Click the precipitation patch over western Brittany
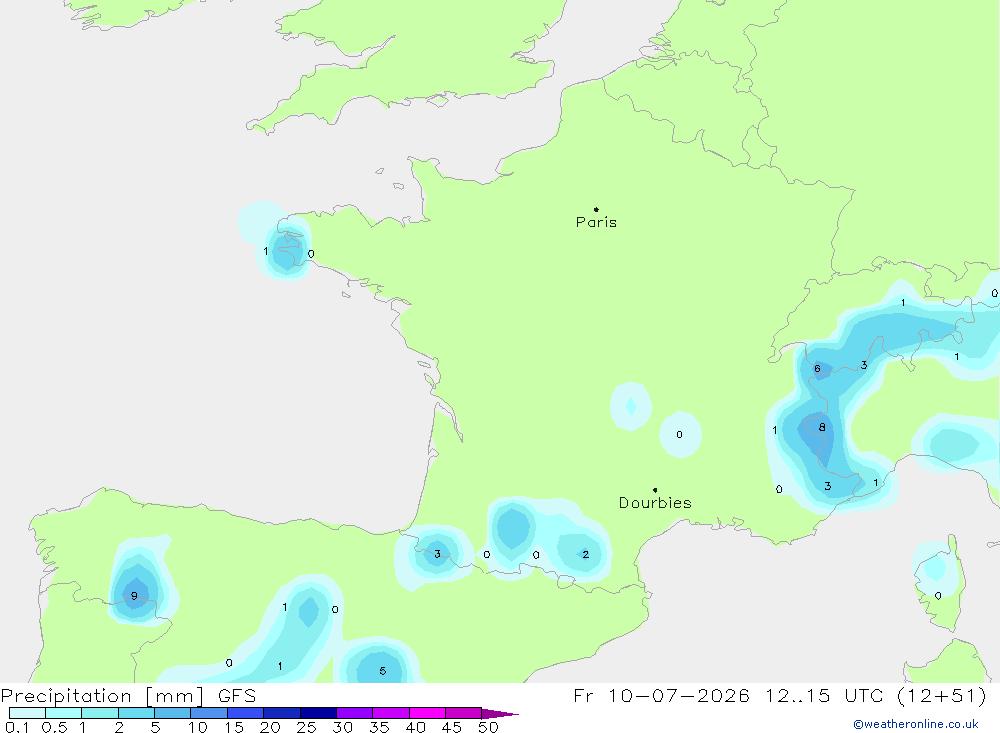Screen dimensions: 1000x733 pyautogui.click(x=286, y=249)
